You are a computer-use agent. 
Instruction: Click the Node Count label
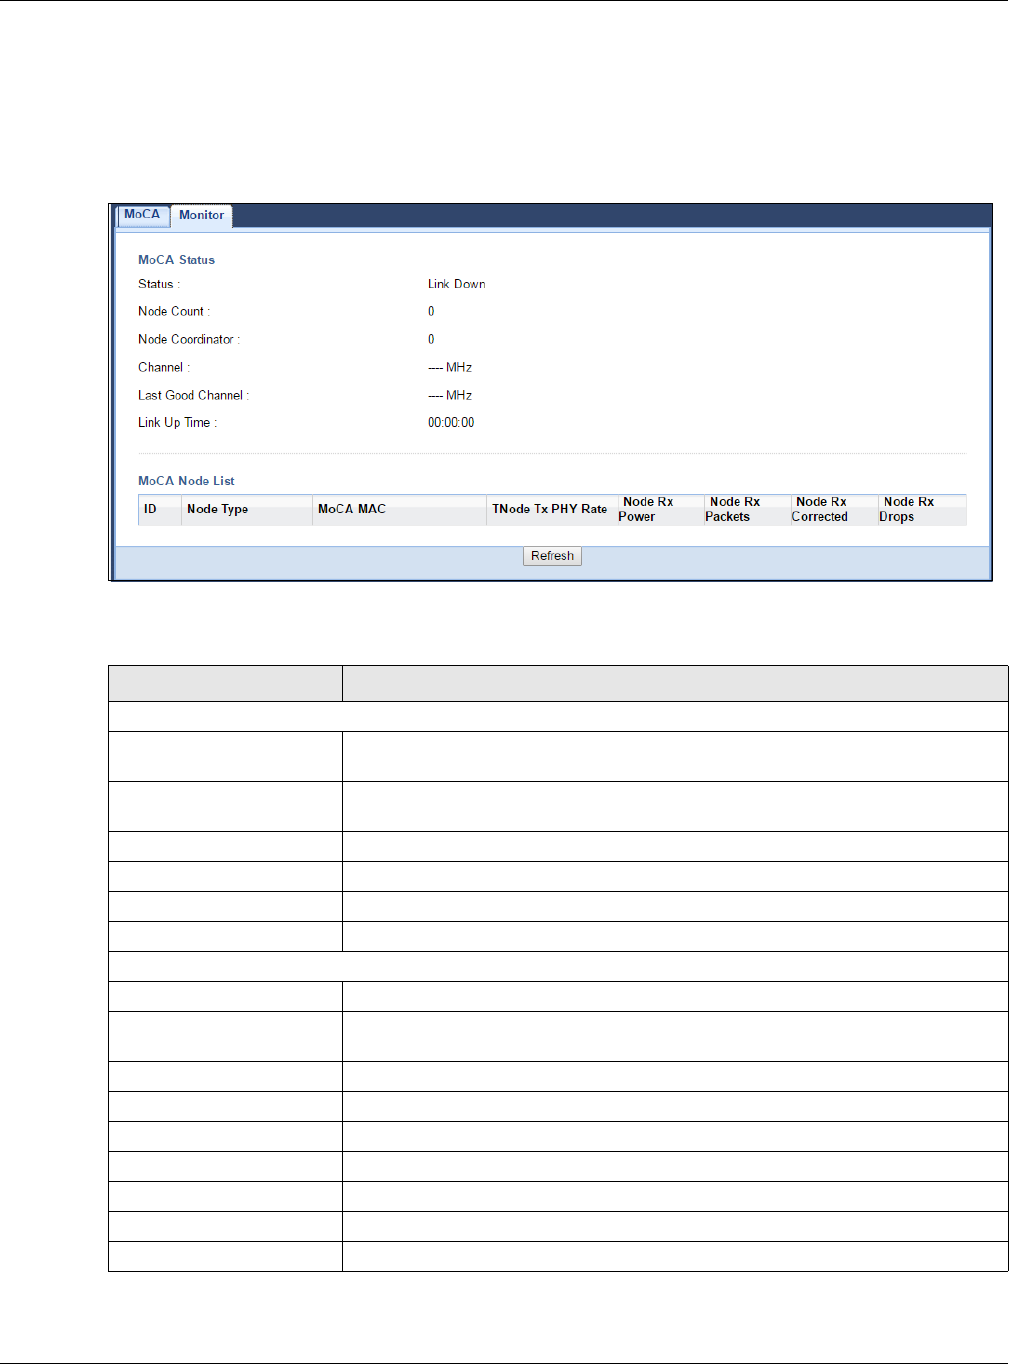click(x=174, y=312)
